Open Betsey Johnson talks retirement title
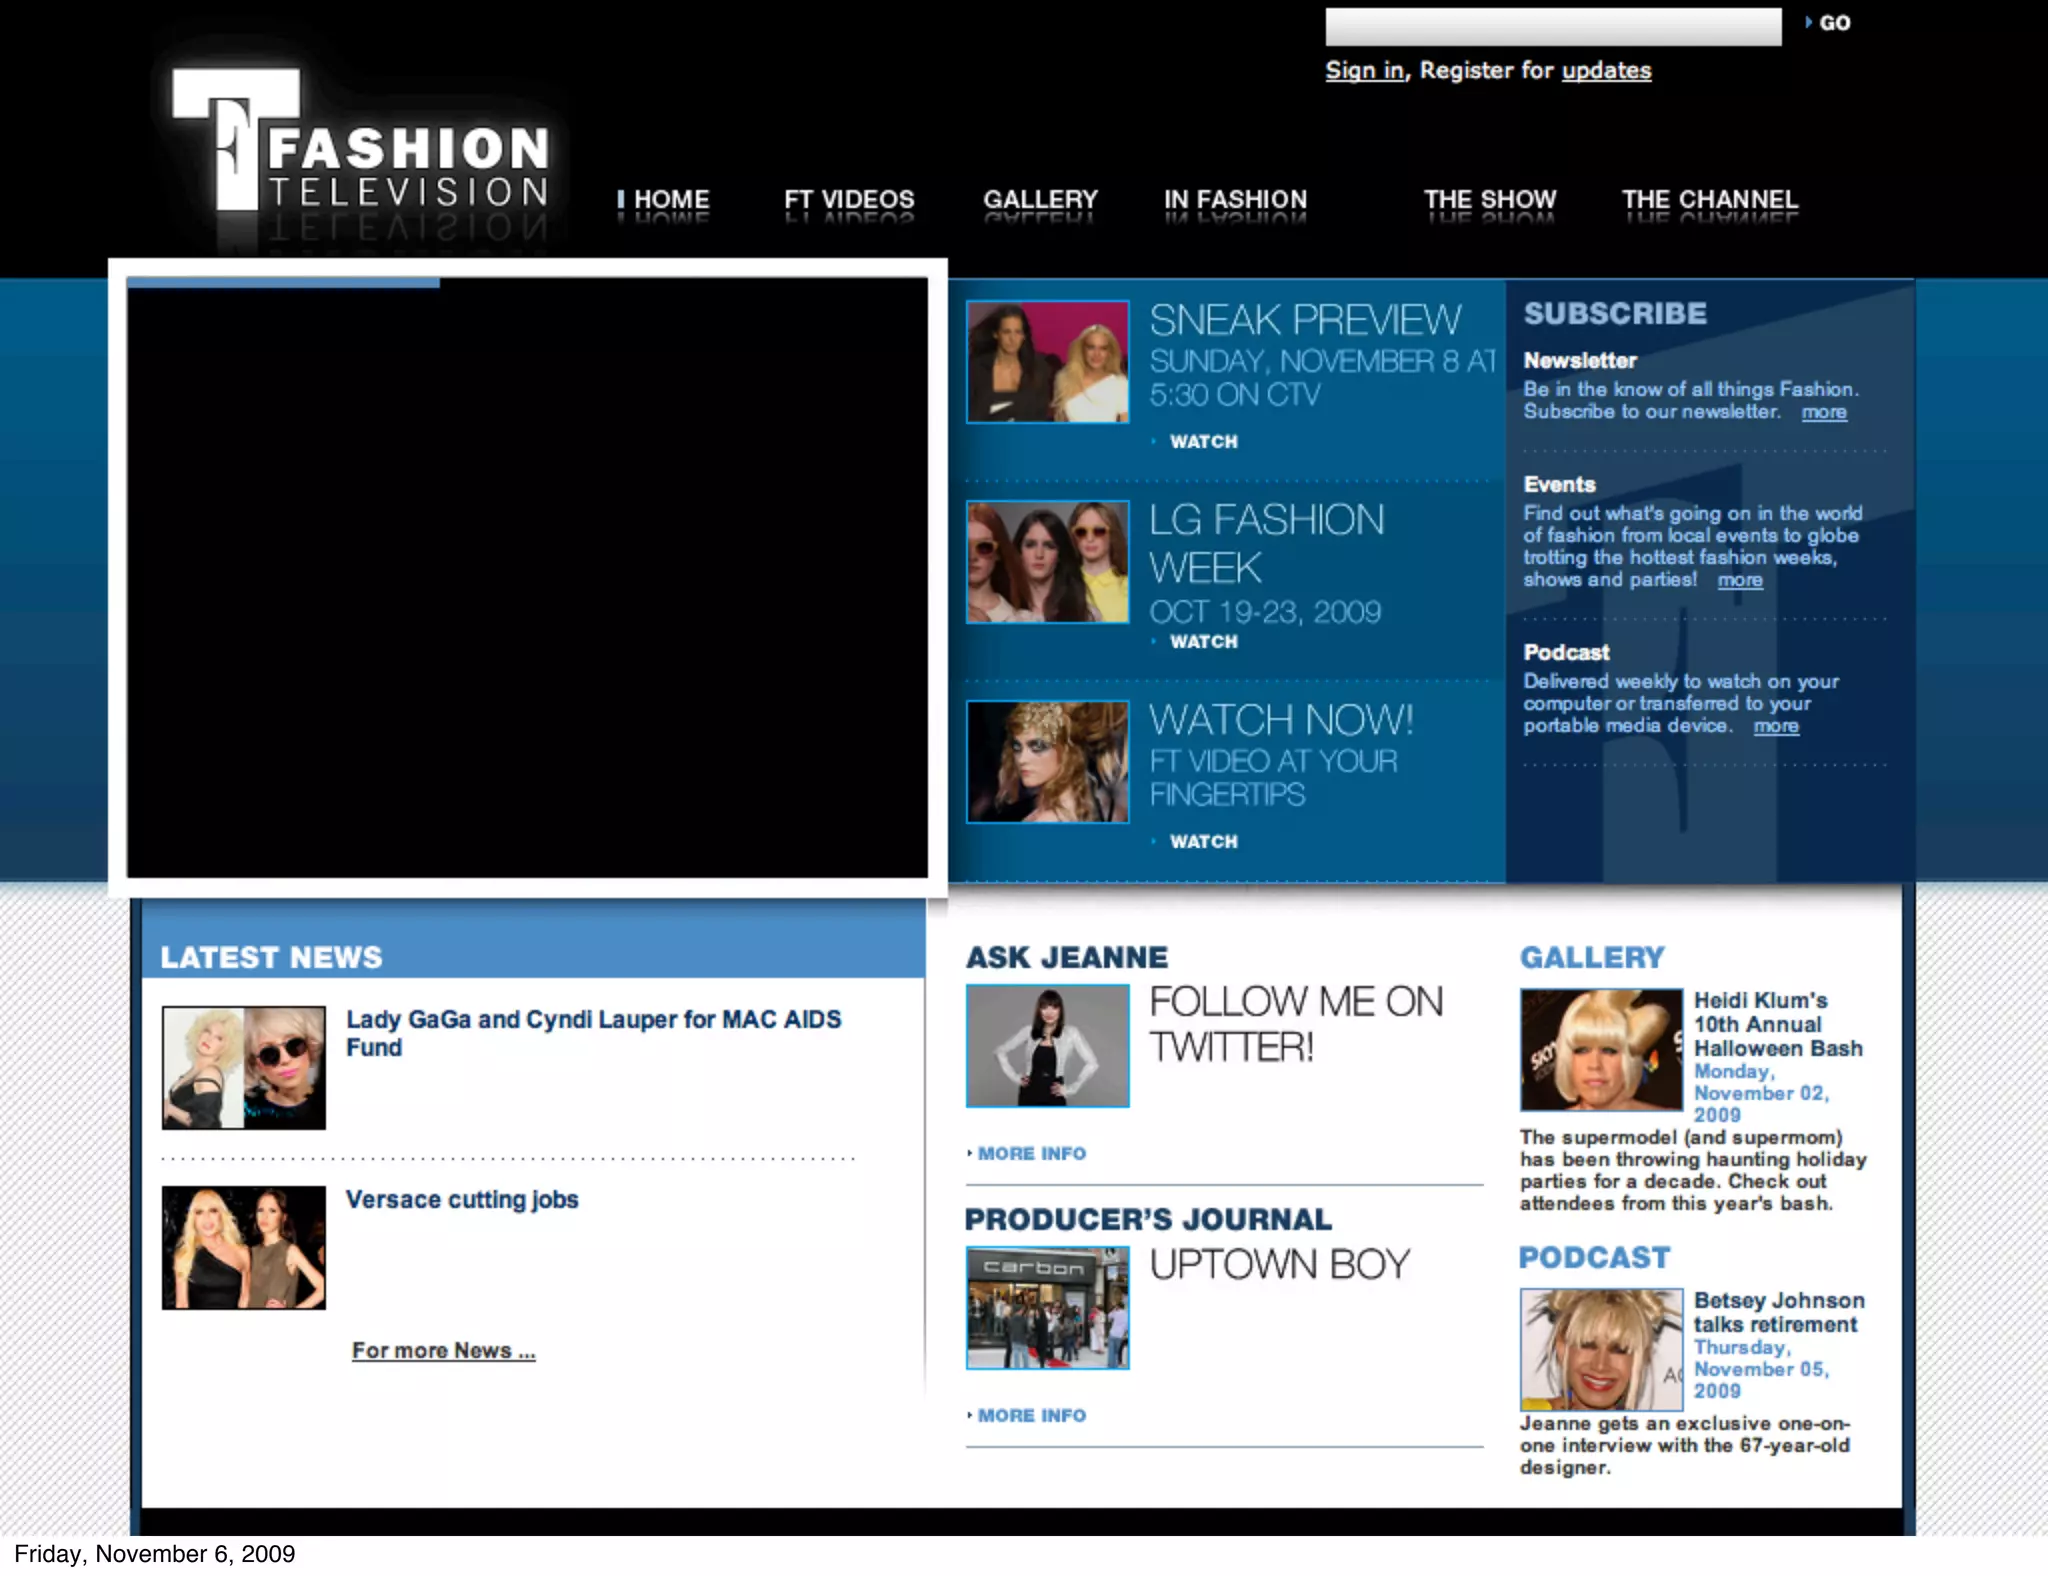Viewport: 2048px width, 1576px height. (1779, 1312)
